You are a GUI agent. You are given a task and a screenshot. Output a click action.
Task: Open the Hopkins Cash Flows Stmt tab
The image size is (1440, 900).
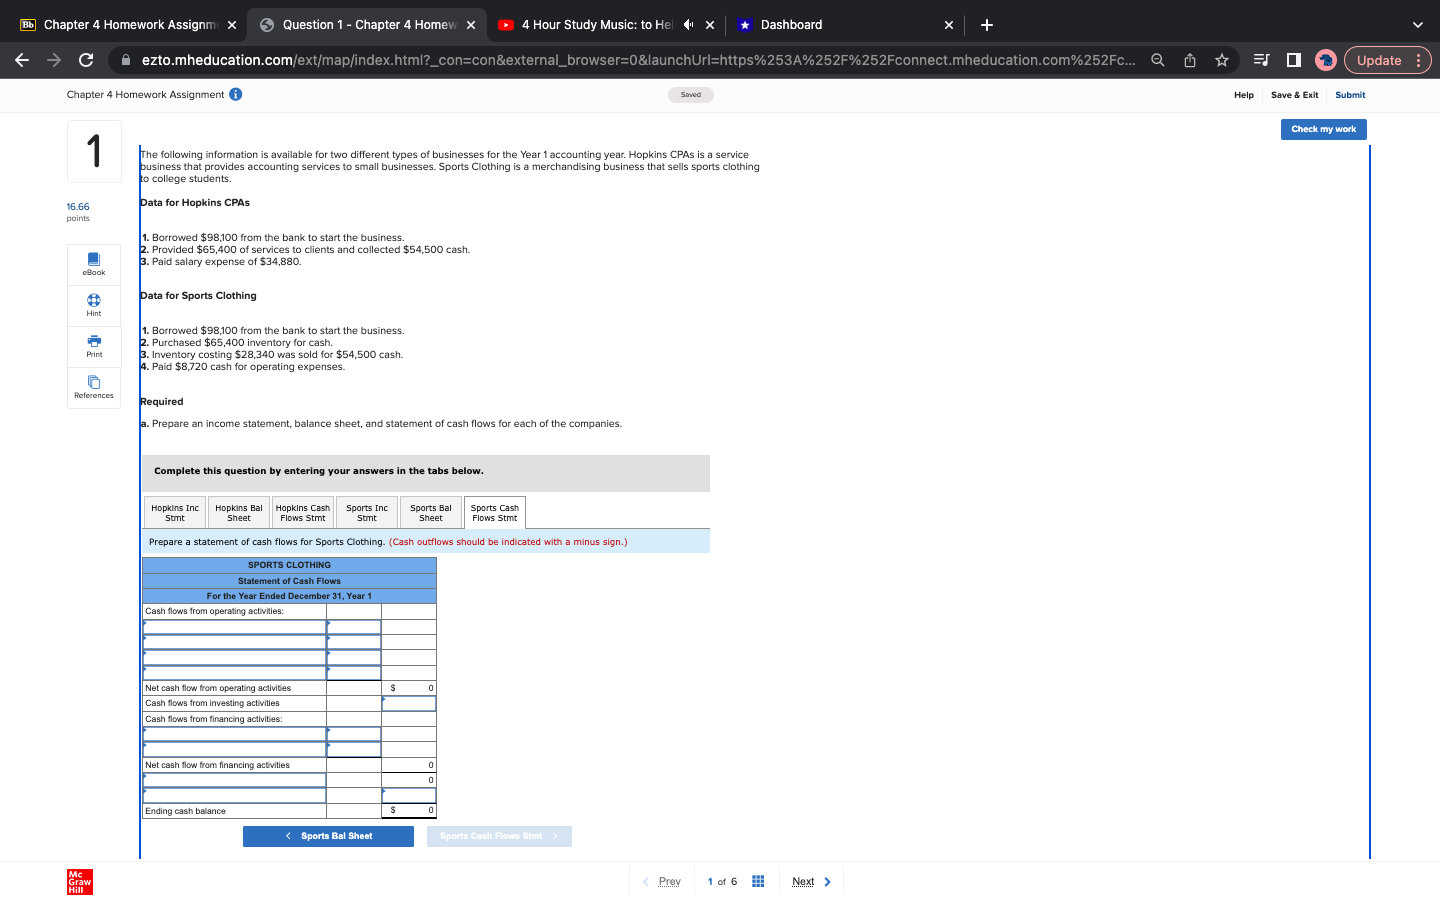click(303, 513)
